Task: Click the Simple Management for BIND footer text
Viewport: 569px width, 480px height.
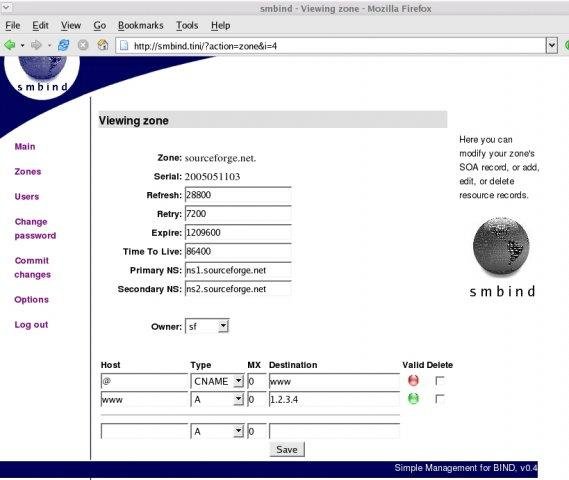Action: coord(466,468)
